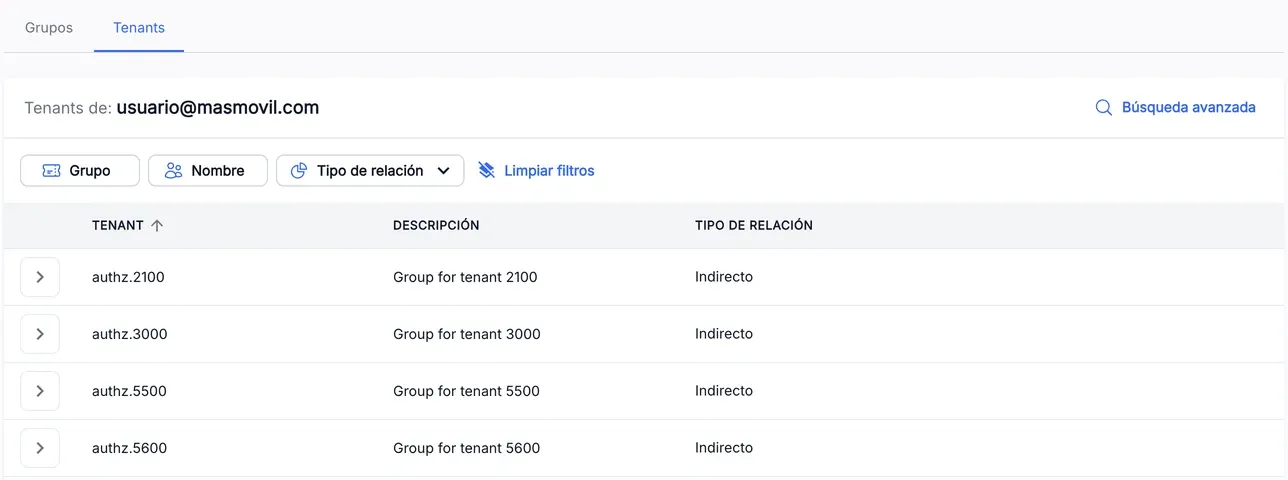Click the pie chart icon in Tipo de relación

point(298,171)
